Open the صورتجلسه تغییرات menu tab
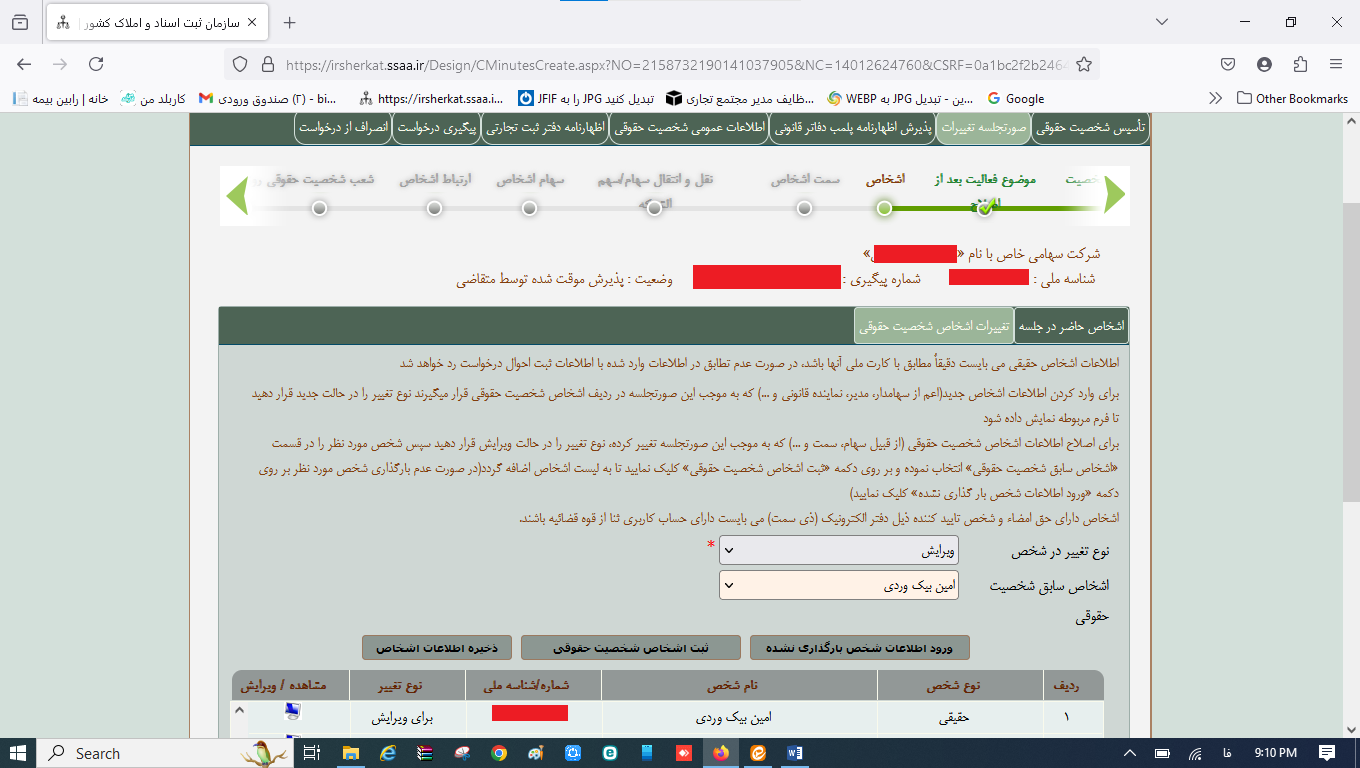Image resolution: width=1360 pixels, height=768 pixels. 983,128
